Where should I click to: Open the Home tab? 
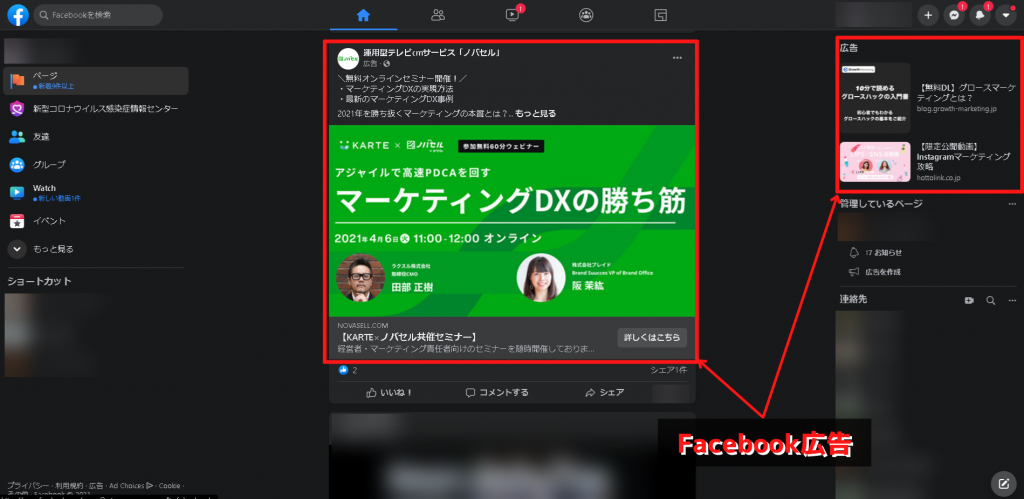coord(363,15)
